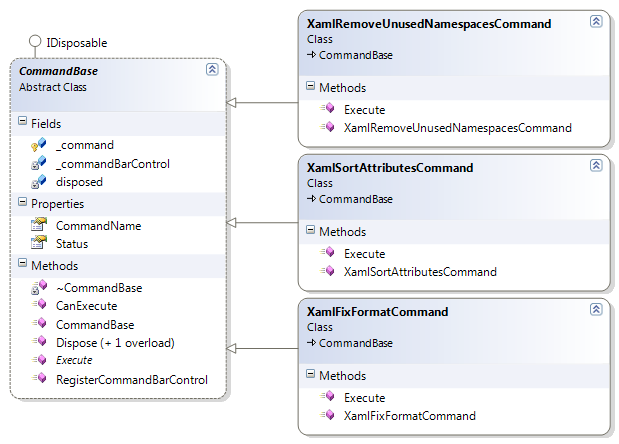Viewport: 619px width, 444px height.
Task: Click the Status property icon
Action: coord(39,242)
